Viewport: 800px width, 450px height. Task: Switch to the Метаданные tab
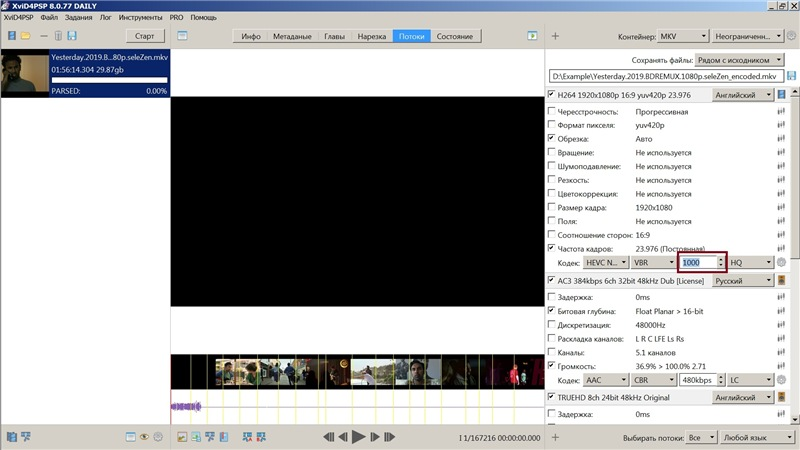[x=293, y=36]
